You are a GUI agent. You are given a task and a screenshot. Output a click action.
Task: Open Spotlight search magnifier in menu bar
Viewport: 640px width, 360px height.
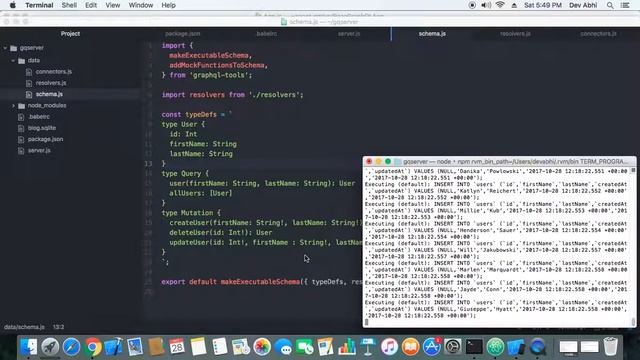pos(610,5)
